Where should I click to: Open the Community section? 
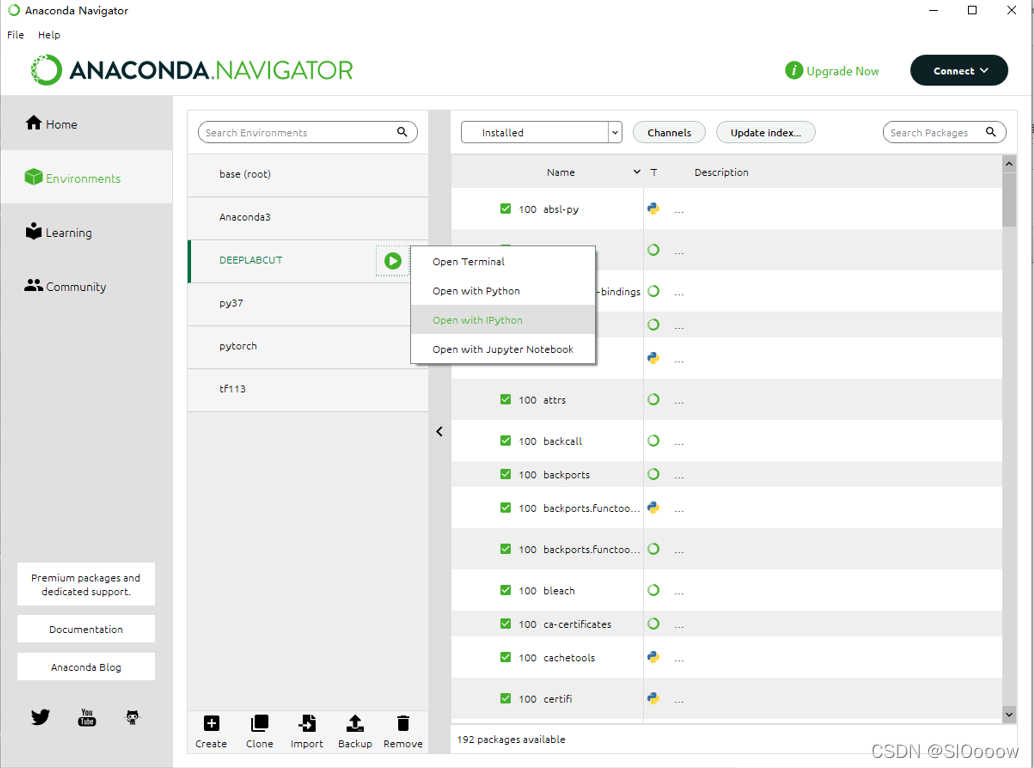65,286
